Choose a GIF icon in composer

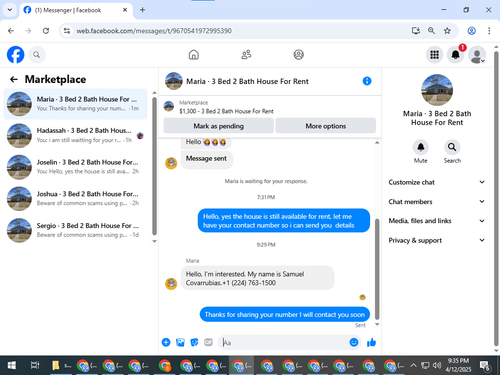coord(208,342)
